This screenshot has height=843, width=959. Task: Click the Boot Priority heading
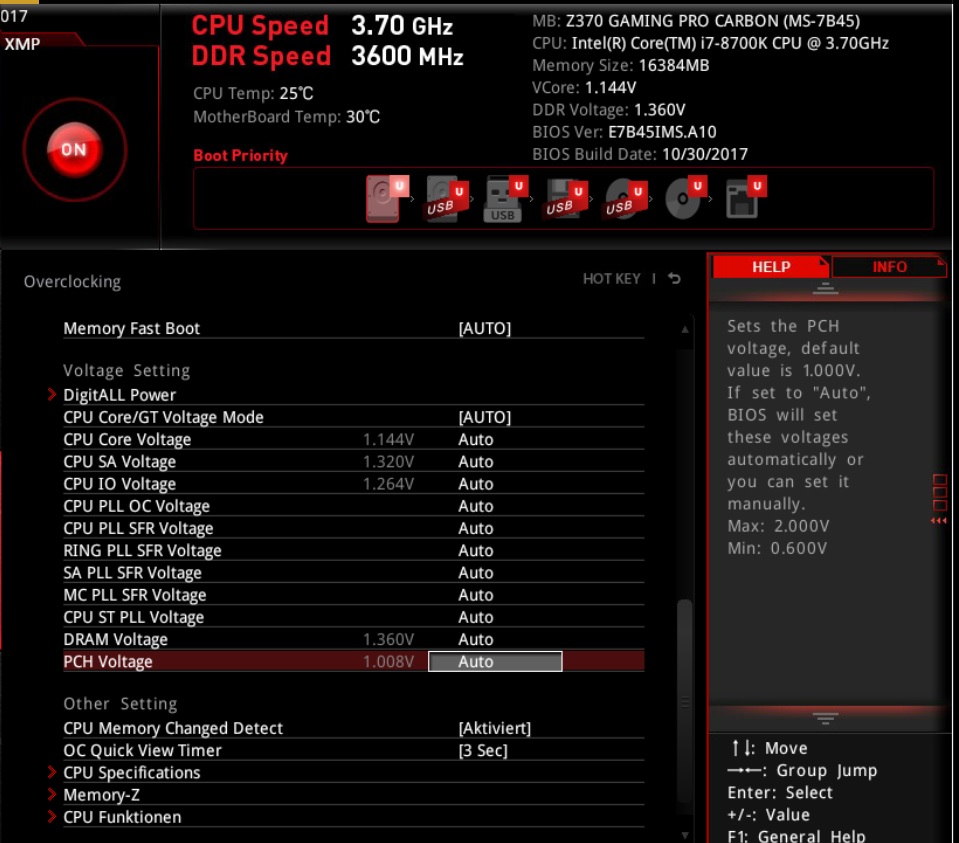(x=240, y=155)
